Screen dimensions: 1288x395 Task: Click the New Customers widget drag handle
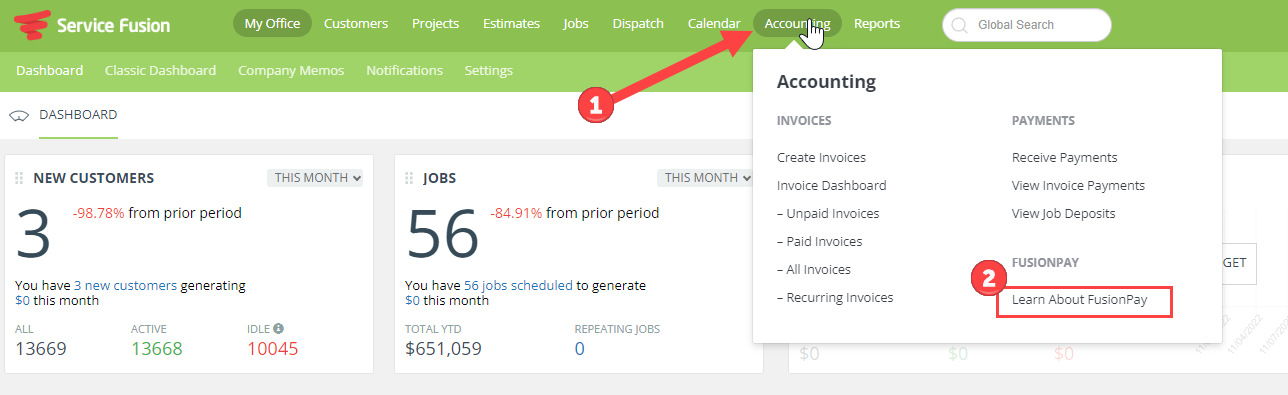tap(19, 178)
